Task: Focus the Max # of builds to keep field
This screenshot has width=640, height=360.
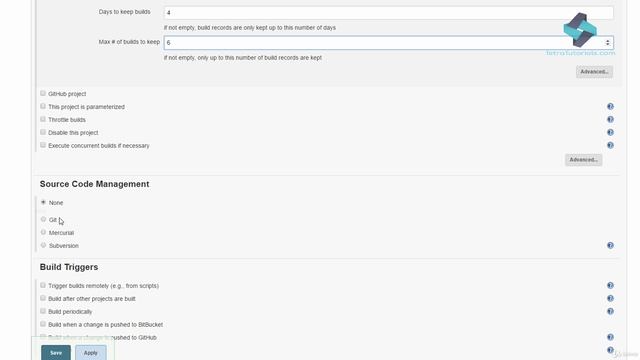Action: (389, 42)
